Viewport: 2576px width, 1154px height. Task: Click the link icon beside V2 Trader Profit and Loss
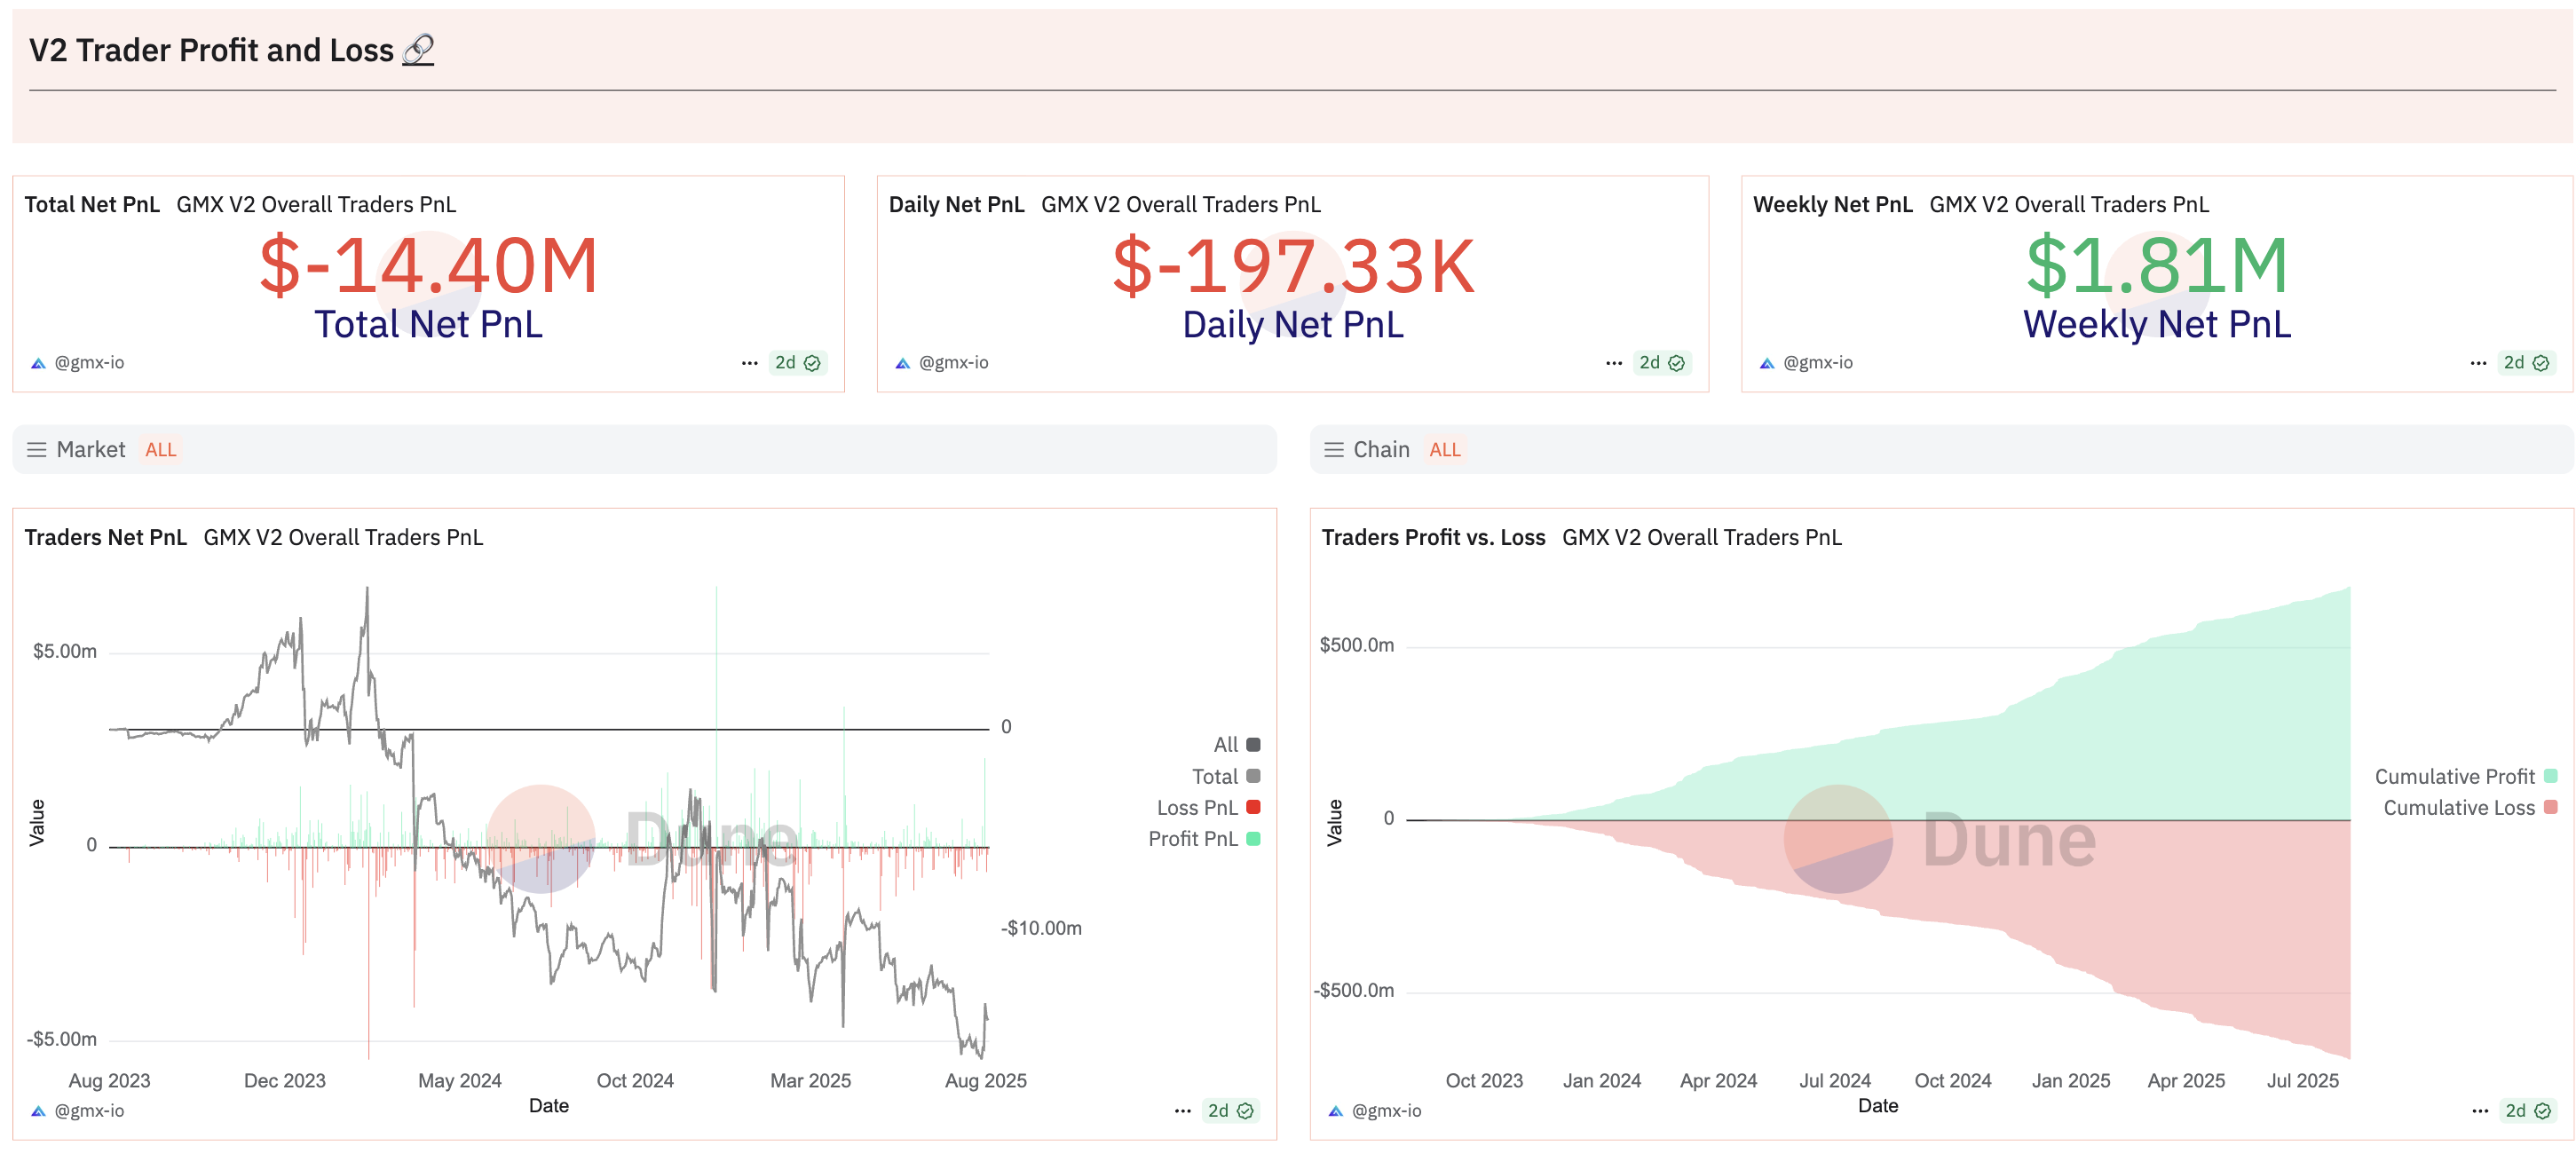(417, 50)
